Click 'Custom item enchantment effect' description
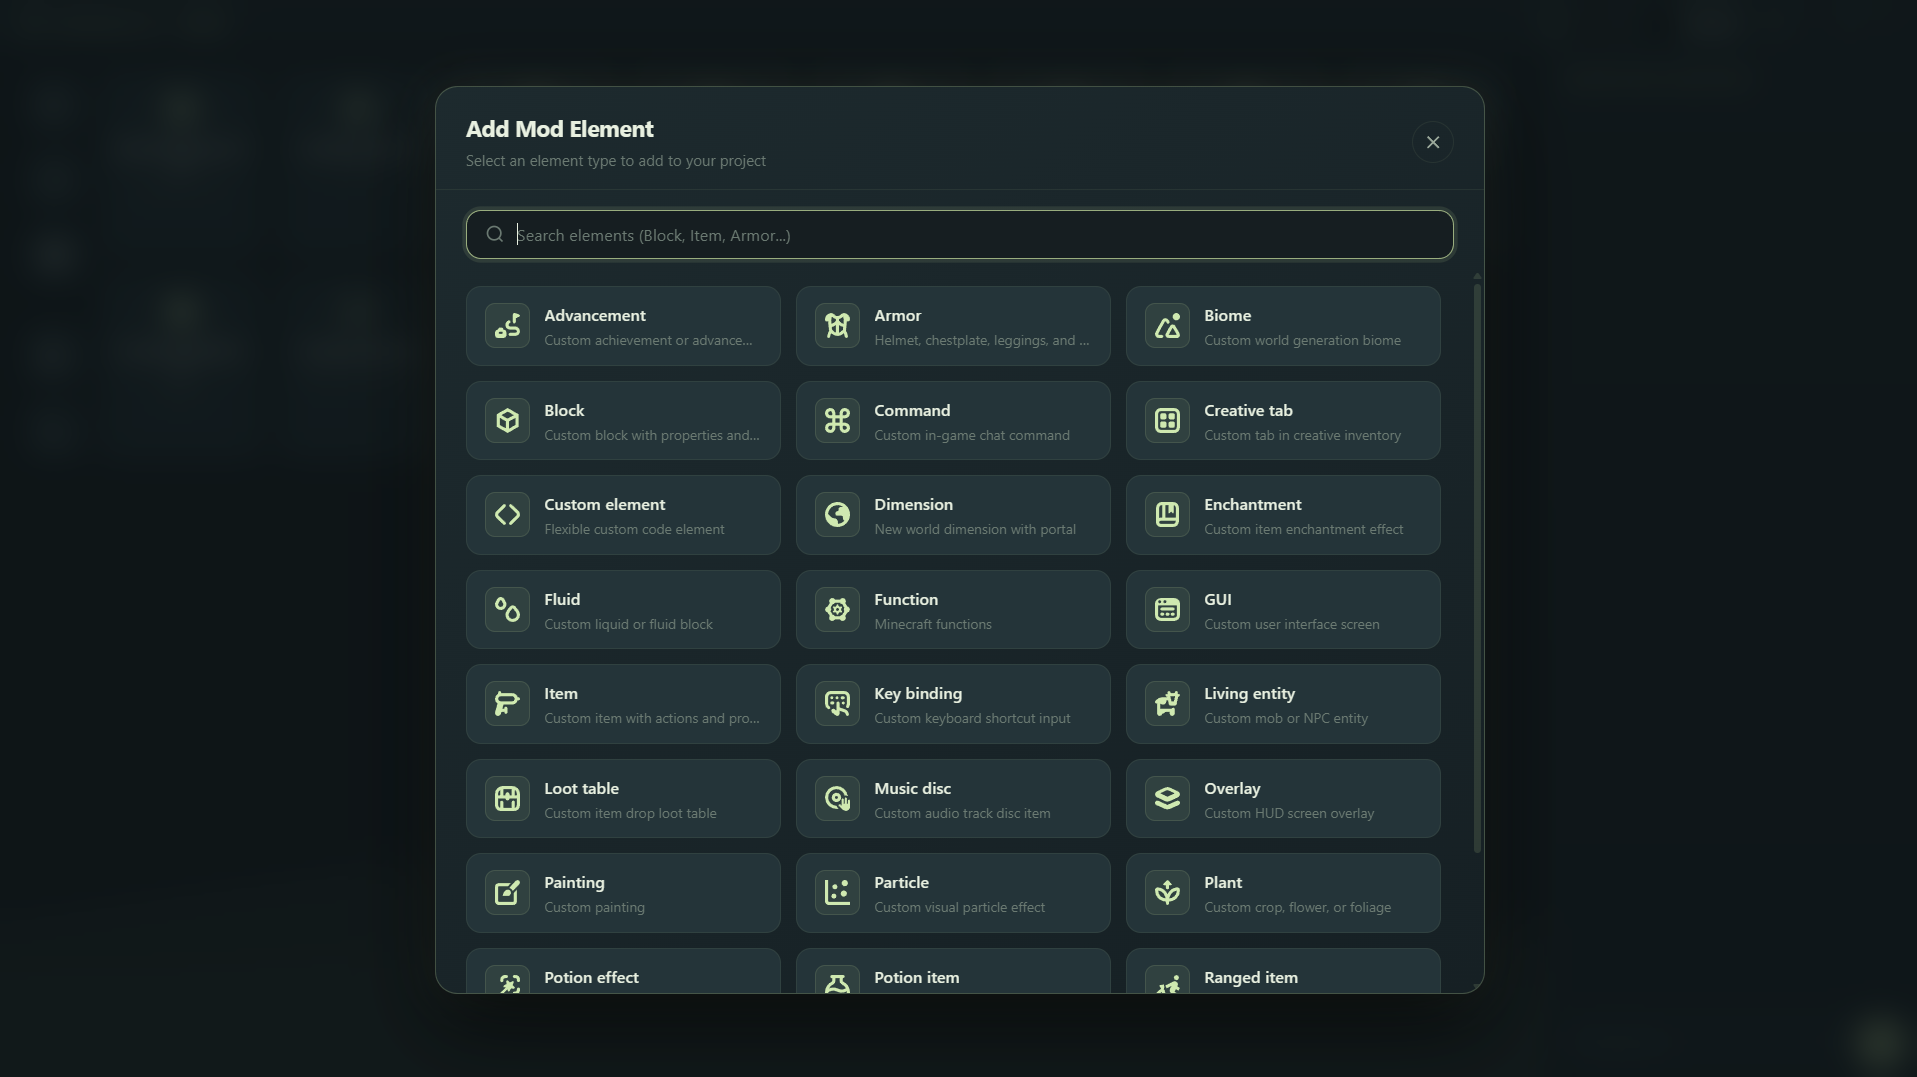 coord(1303,530)
